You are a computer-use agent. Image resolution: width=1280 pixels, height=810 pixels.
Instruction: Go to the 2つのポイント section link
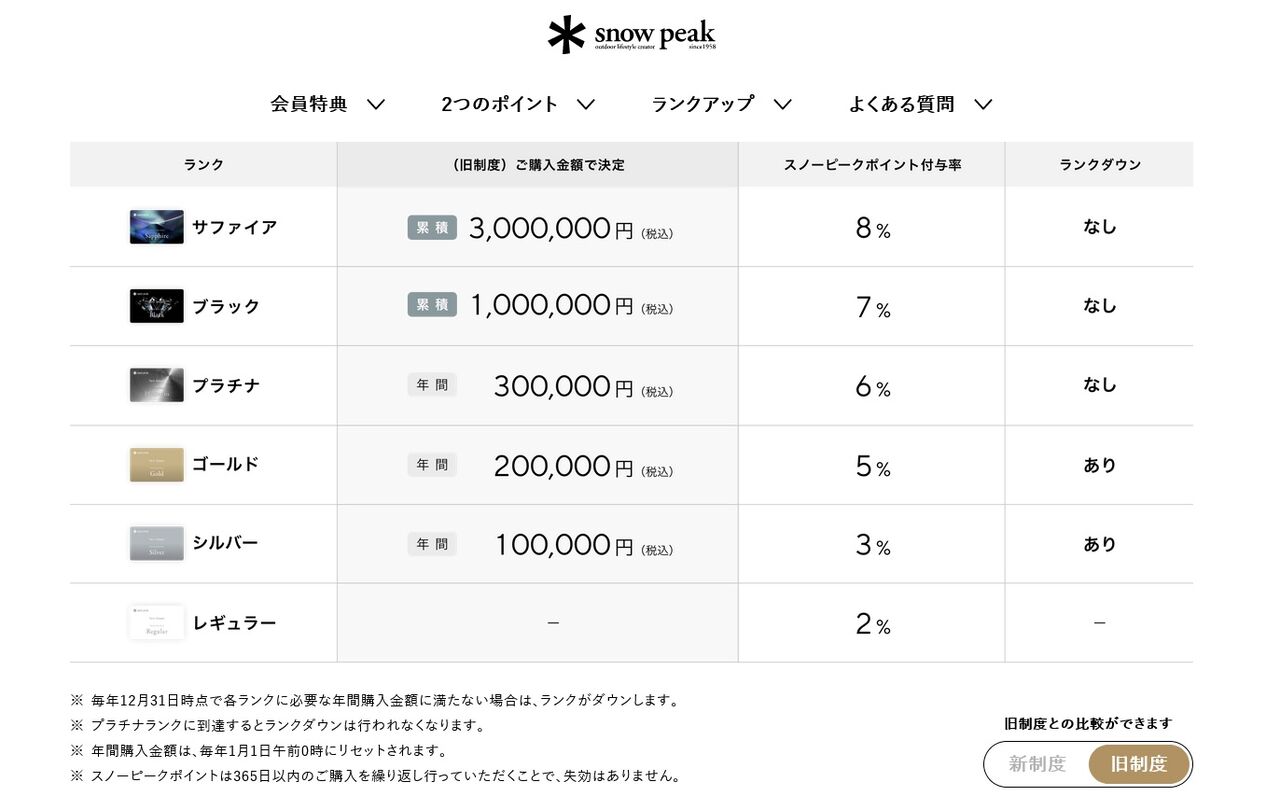tap(500, 104)
